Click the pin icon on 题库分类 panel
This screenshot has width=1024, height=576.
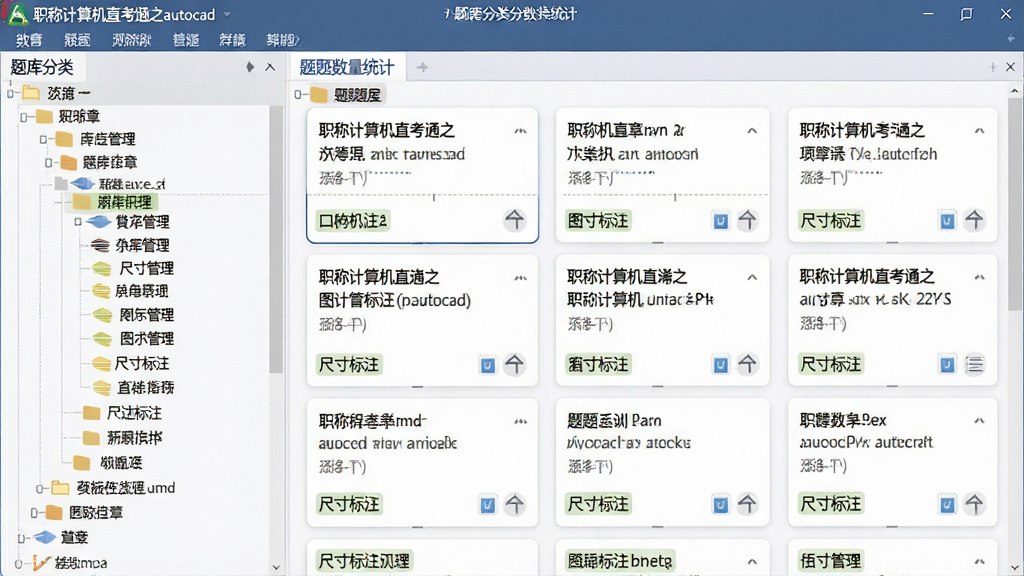(249, 67)
